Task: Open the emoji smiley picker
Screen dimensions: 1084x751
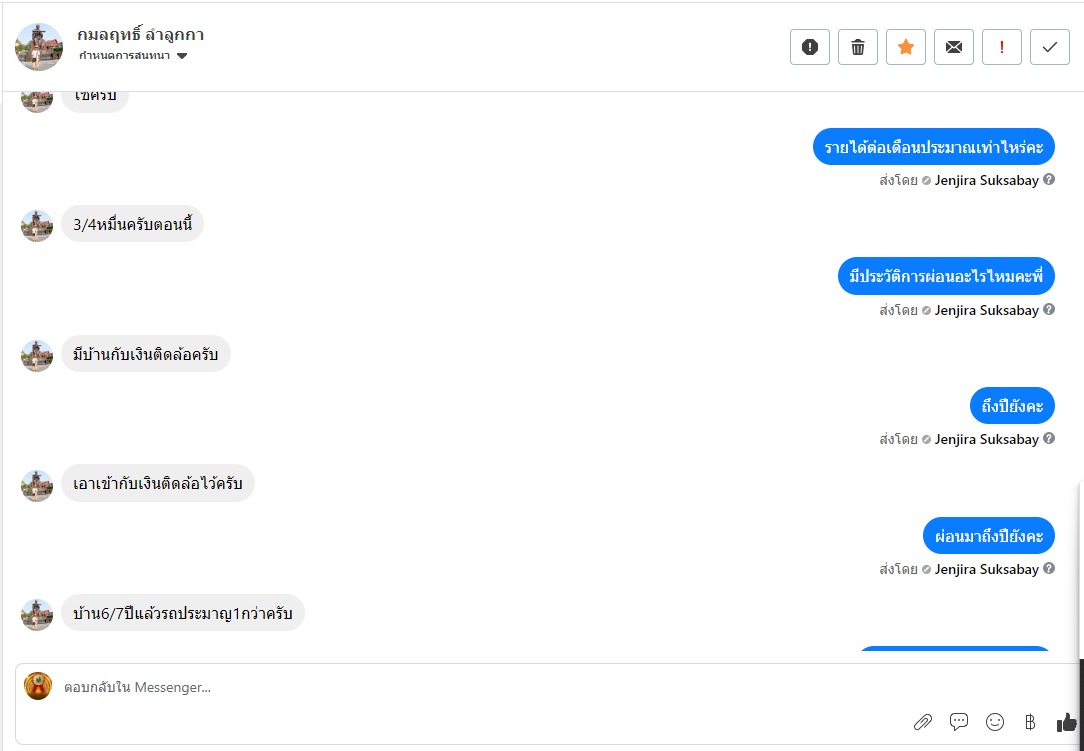Action: coord(995,722)
